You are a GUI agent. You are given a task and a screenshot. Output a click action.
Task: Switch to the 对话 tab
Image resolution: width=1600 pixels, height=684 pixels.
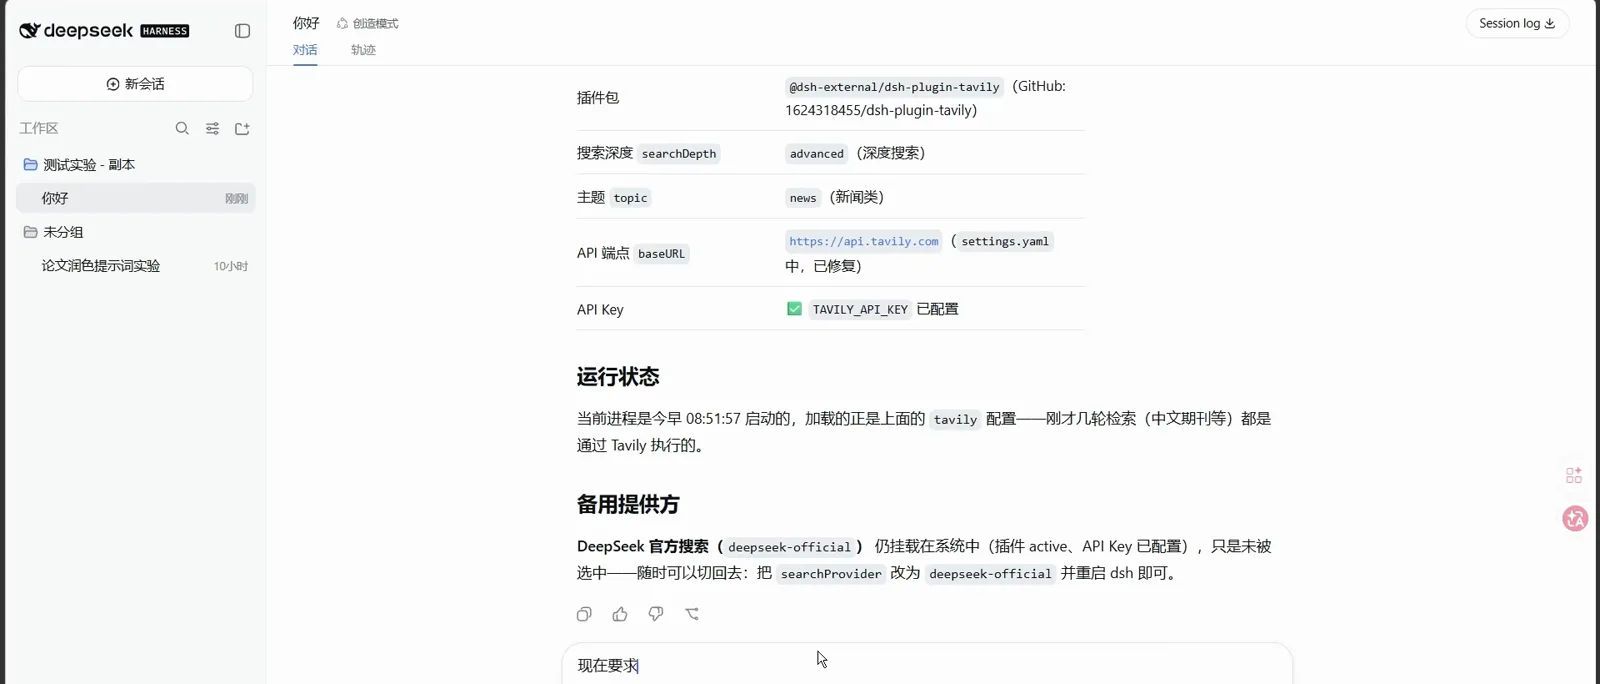(x=305, y=50)
